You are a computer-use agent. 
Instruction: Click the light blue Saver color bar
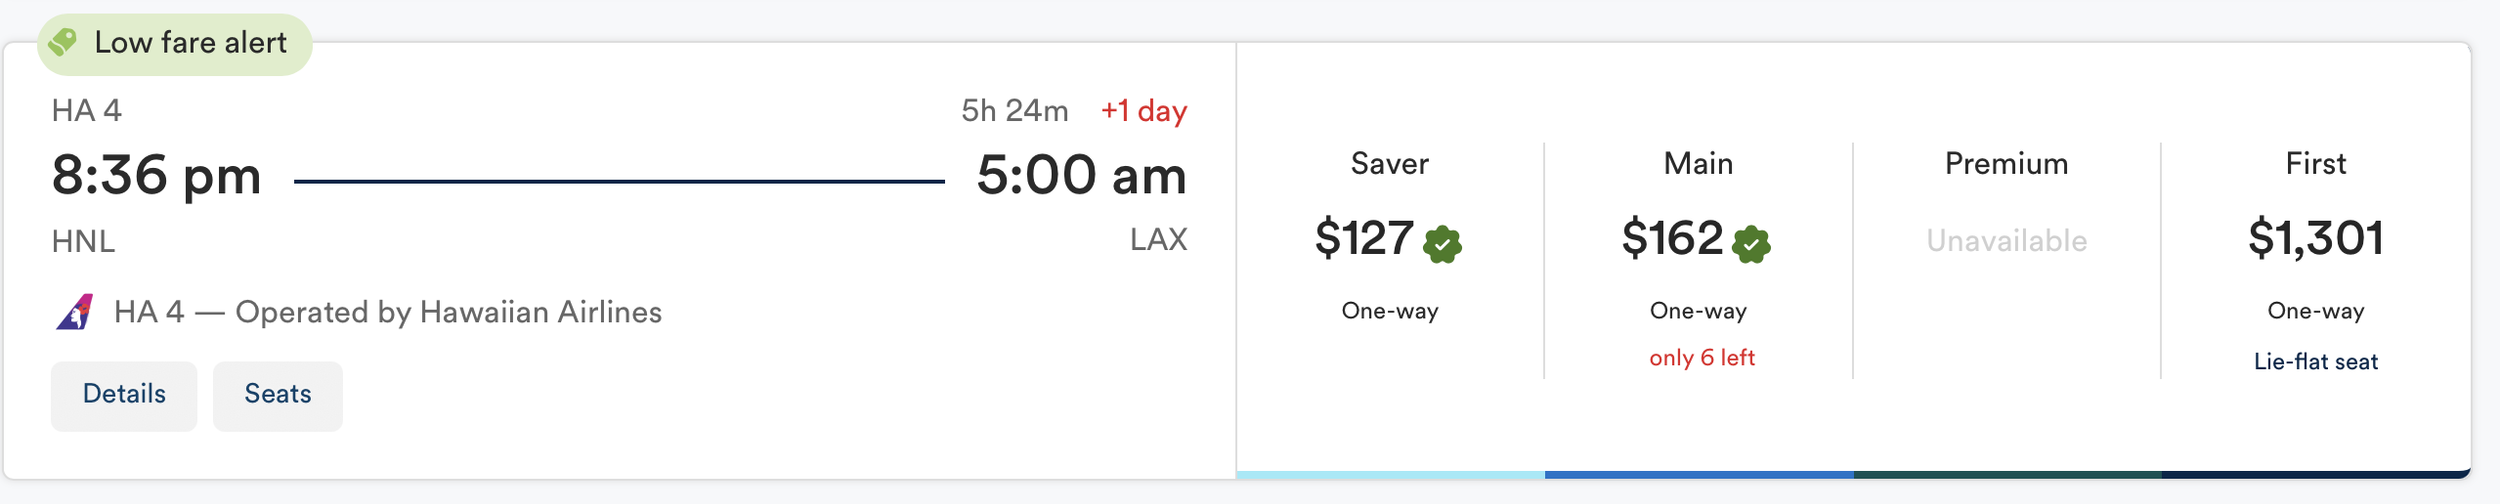coord(1391,475)
